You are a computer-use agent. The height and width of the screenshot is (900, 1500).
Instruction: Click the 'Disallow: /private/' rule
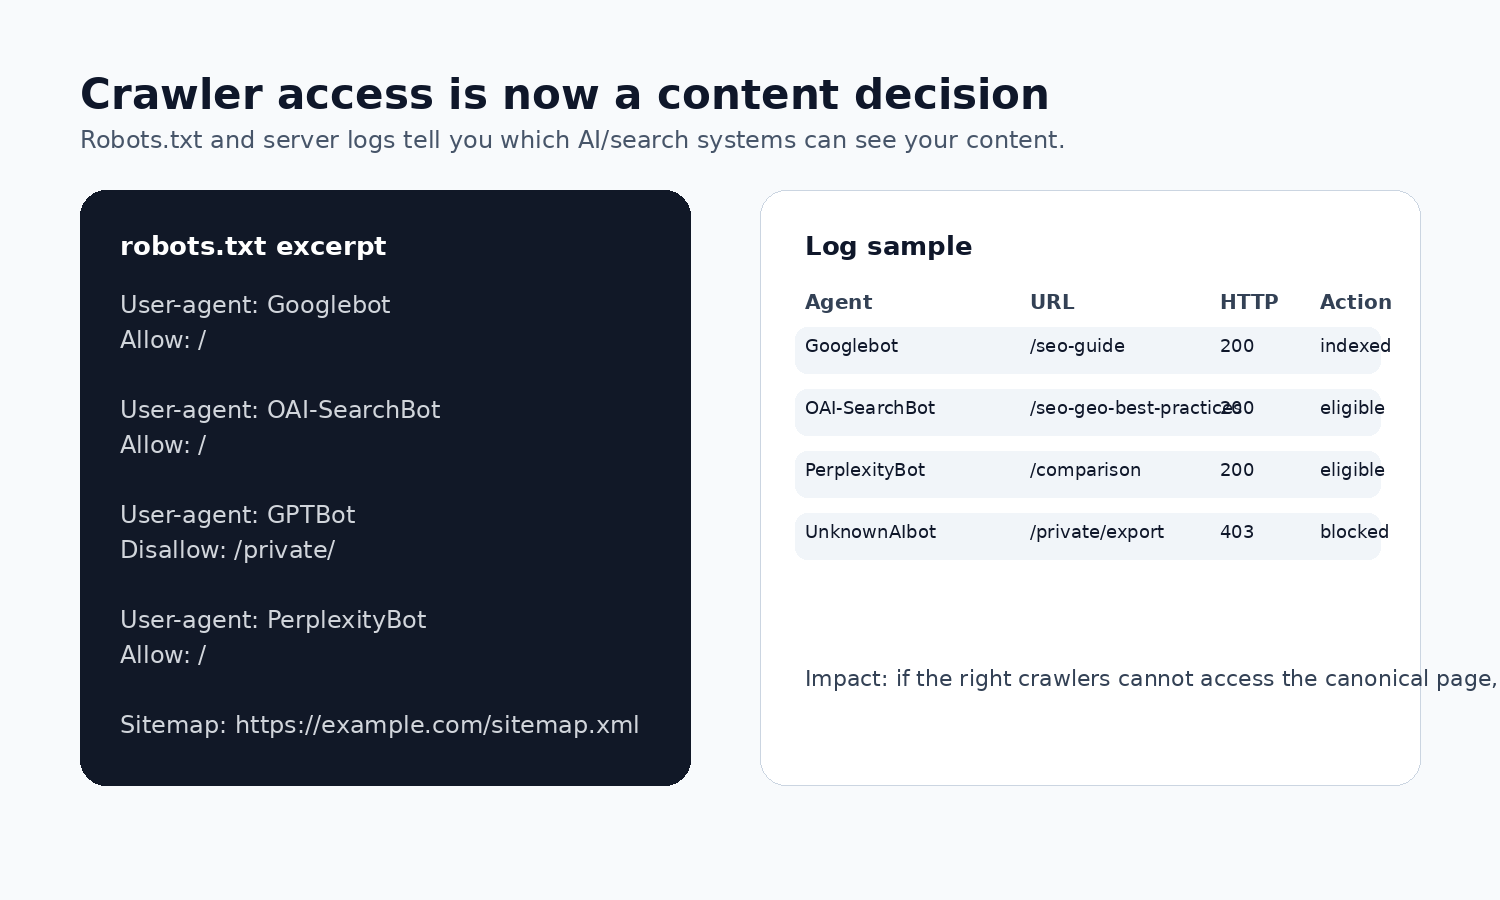click(227, 551)
